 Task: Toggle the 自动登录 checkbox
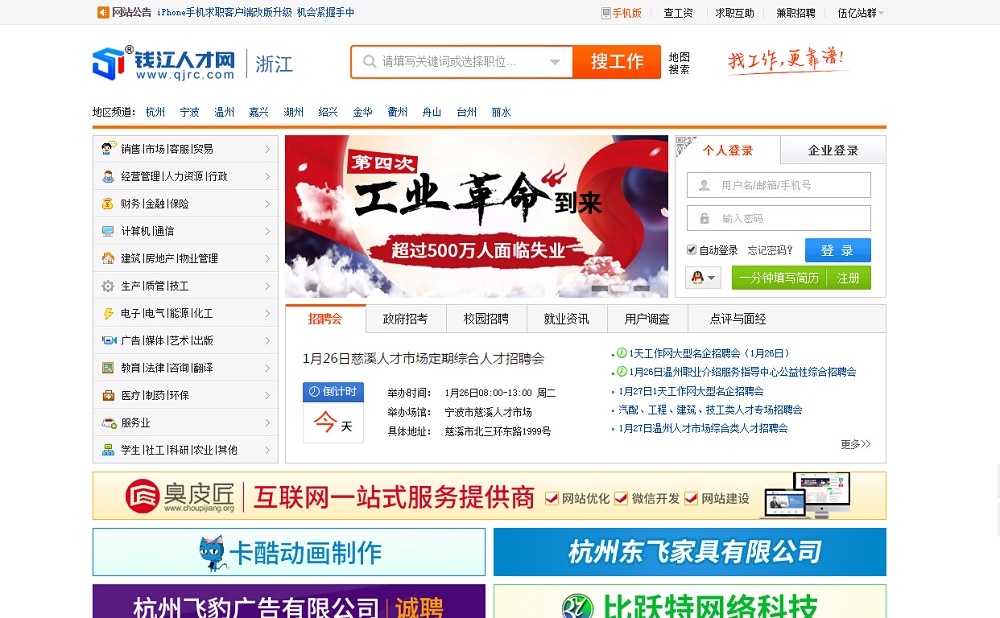pos(691,249)
